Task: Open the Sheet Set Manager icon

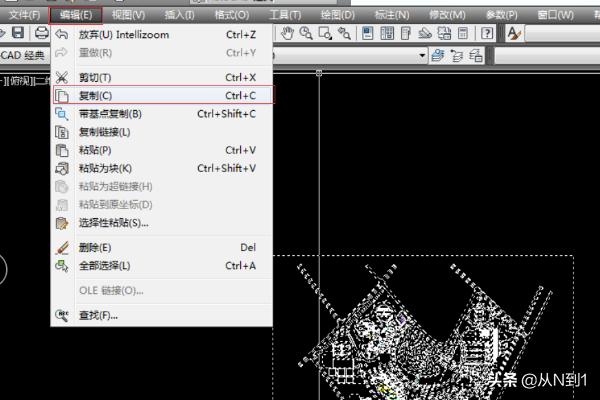Action: click(x=425, y=34)
